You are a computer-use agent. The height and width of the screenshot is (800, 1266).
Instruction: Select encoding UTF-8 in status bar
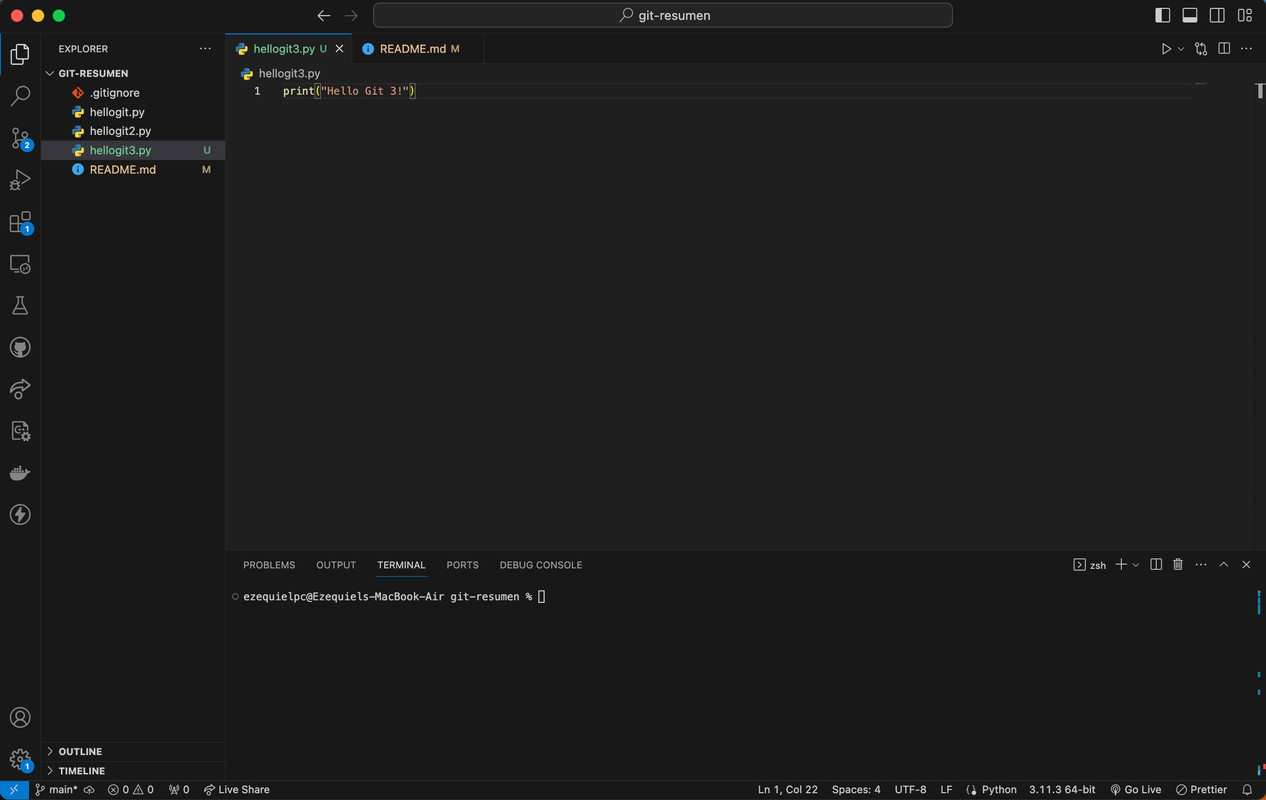coord(910,789)
